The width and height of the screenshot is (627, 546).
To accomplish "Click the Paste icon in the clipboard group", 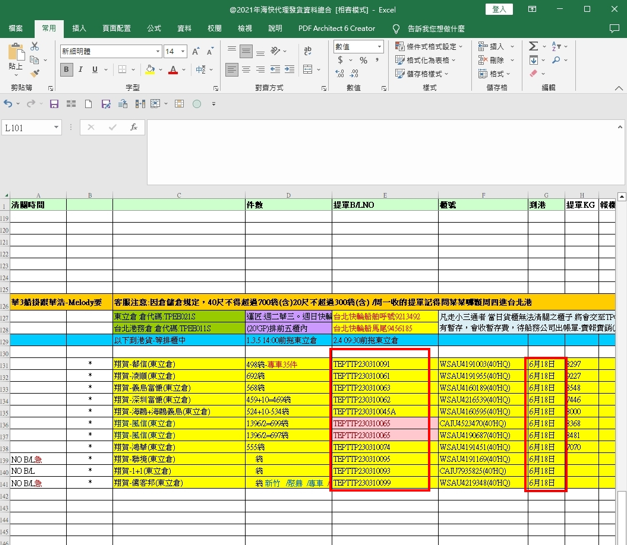I will [x=15, y=55].
